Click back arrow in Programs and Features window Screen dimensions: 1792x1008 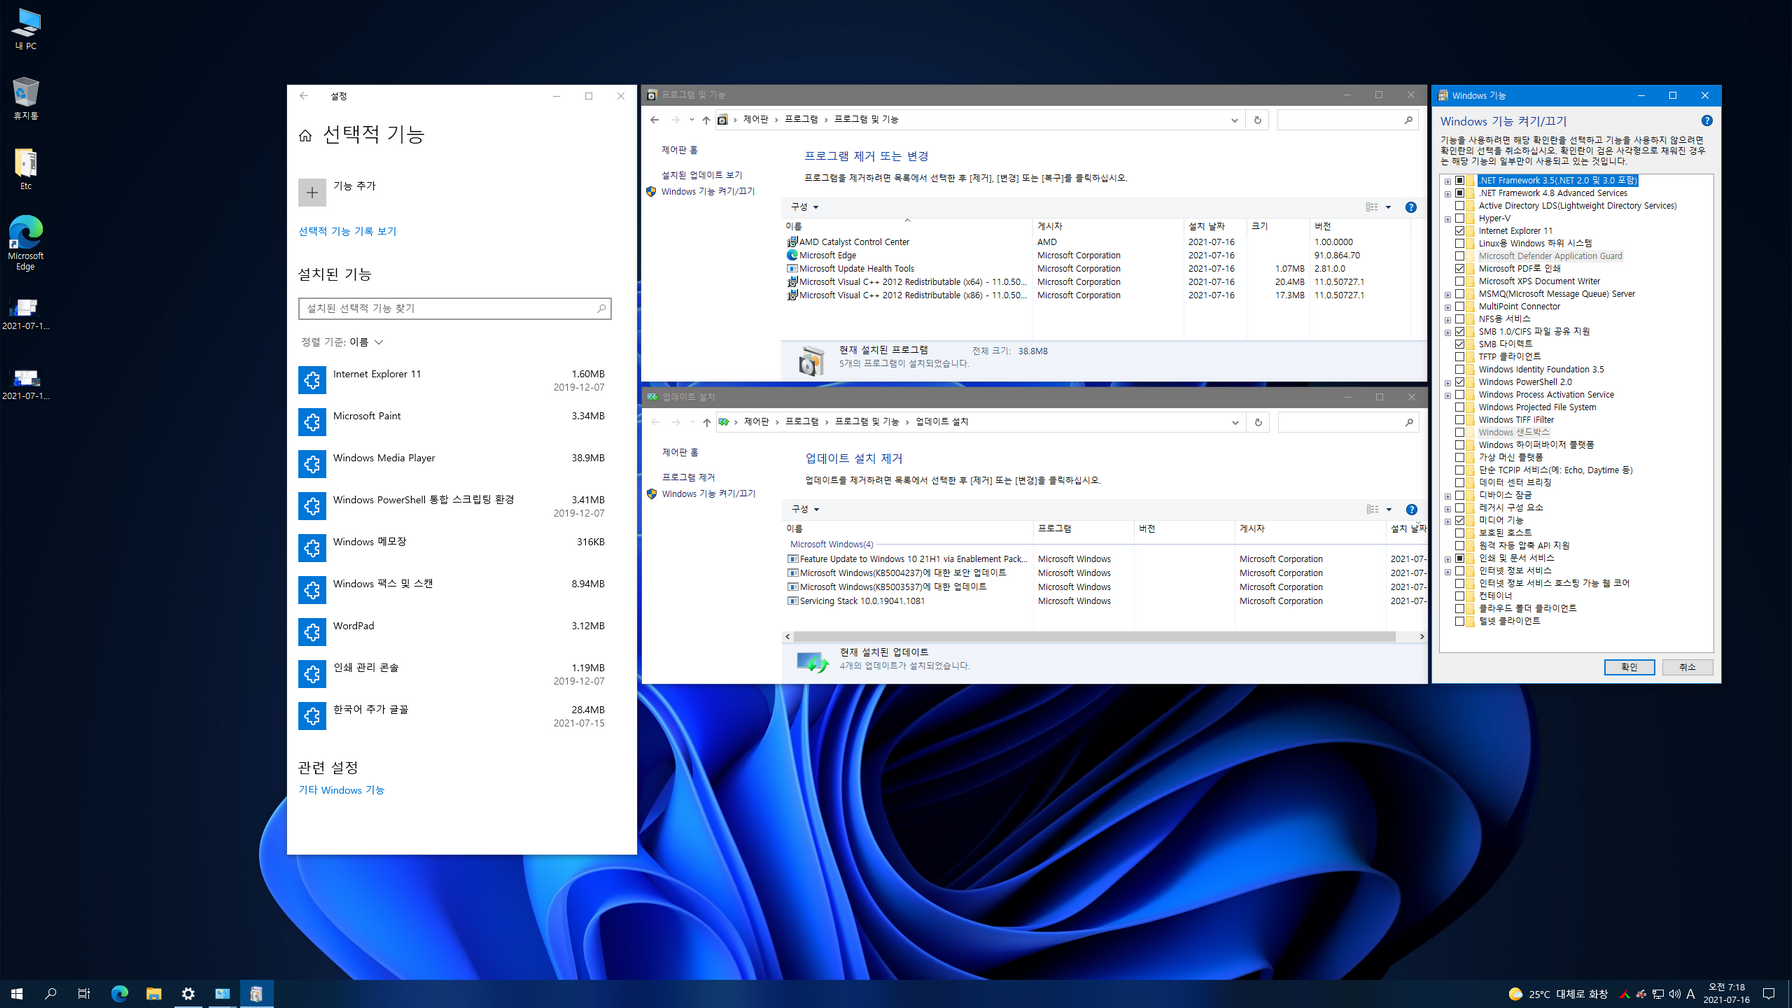(x=655, y=120)
